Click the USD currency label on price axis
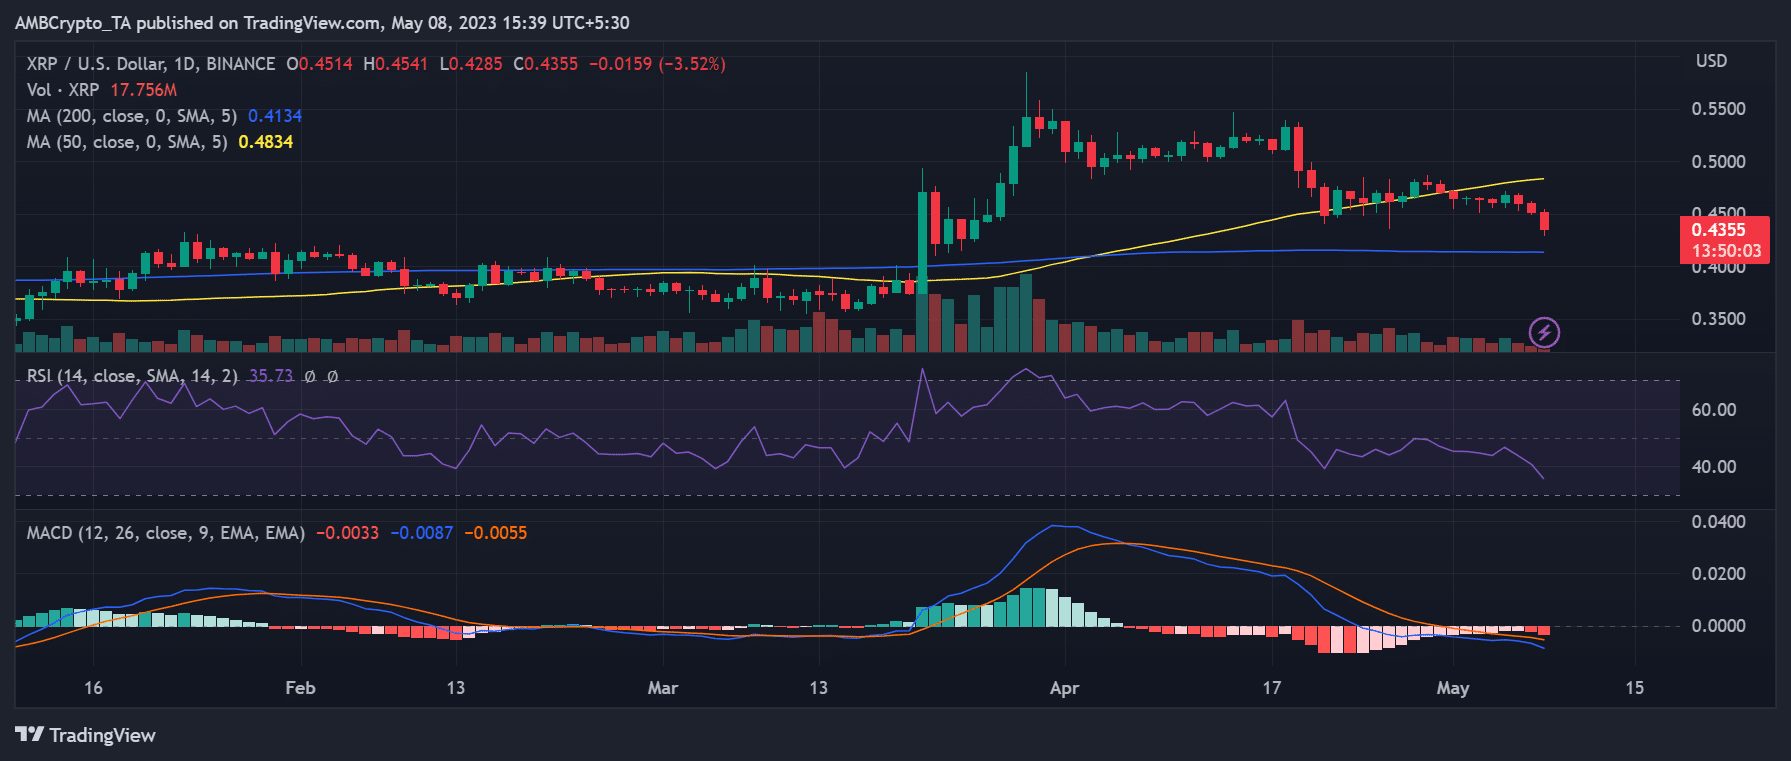 click(x=1711, y=61)
